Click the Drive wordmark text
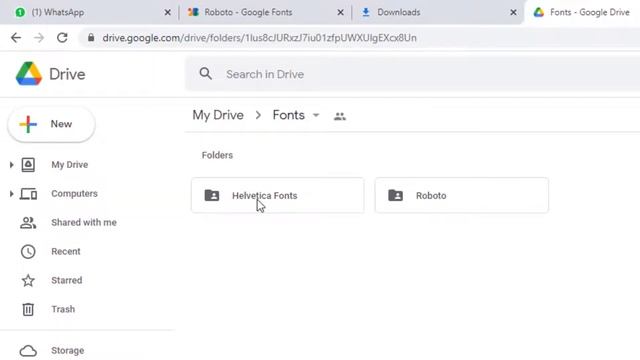 67,74
